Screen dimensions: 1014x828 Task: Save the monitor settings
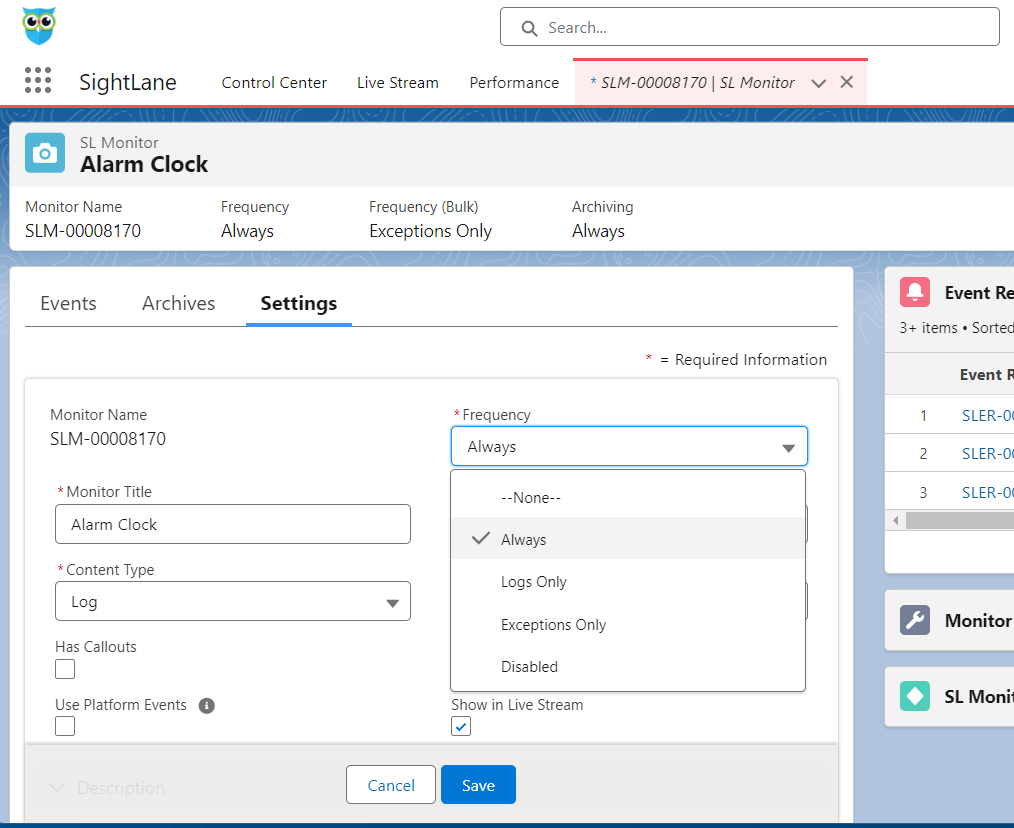(479, 785)
